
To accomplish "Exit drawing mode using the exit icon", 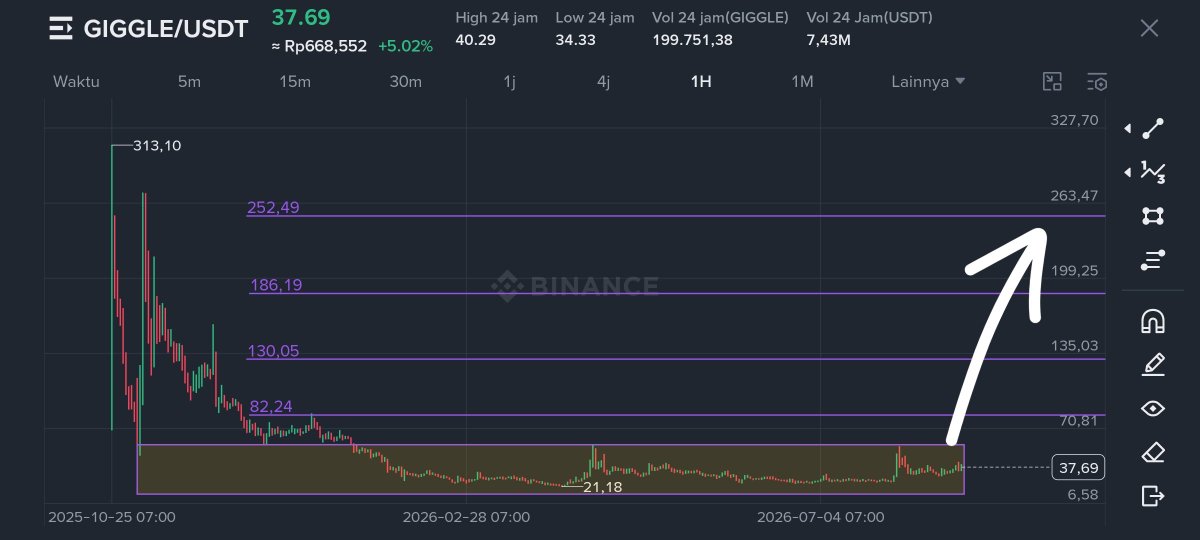I will 1153,495.
